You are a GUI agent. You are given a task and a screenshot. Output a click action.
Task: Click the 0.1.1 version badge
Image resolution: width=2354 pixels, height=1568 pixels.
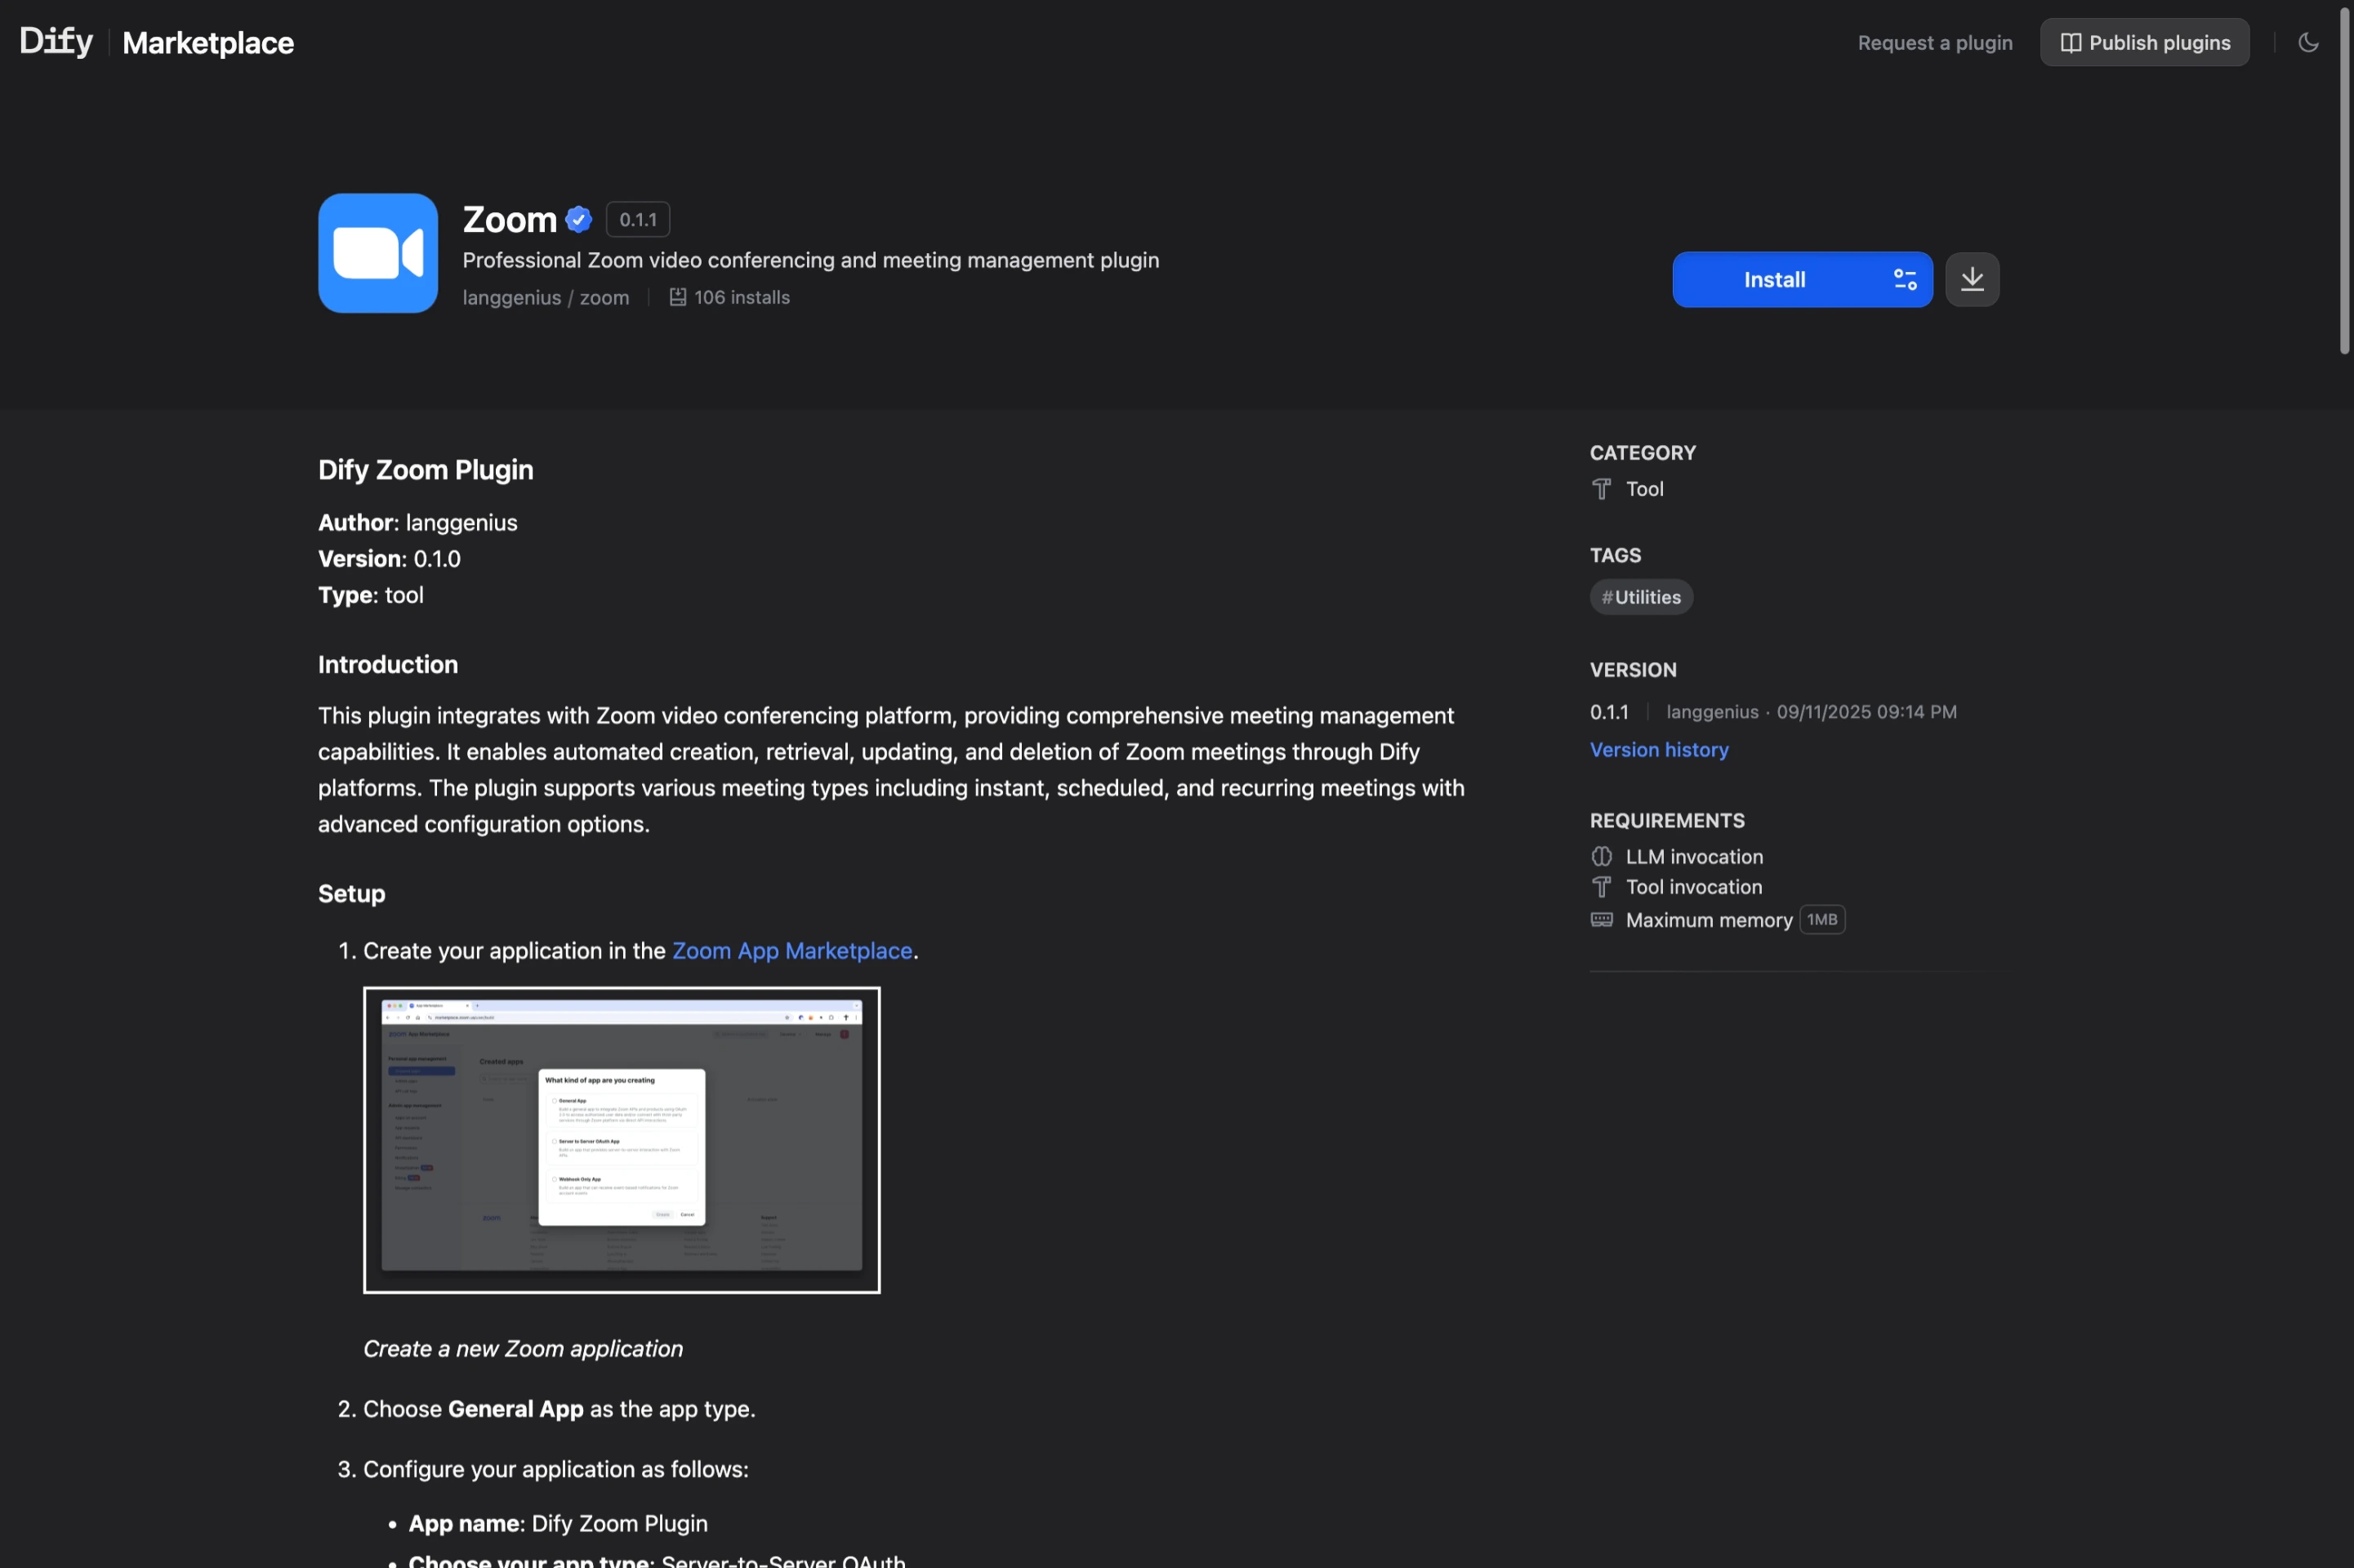coord(637,218)
